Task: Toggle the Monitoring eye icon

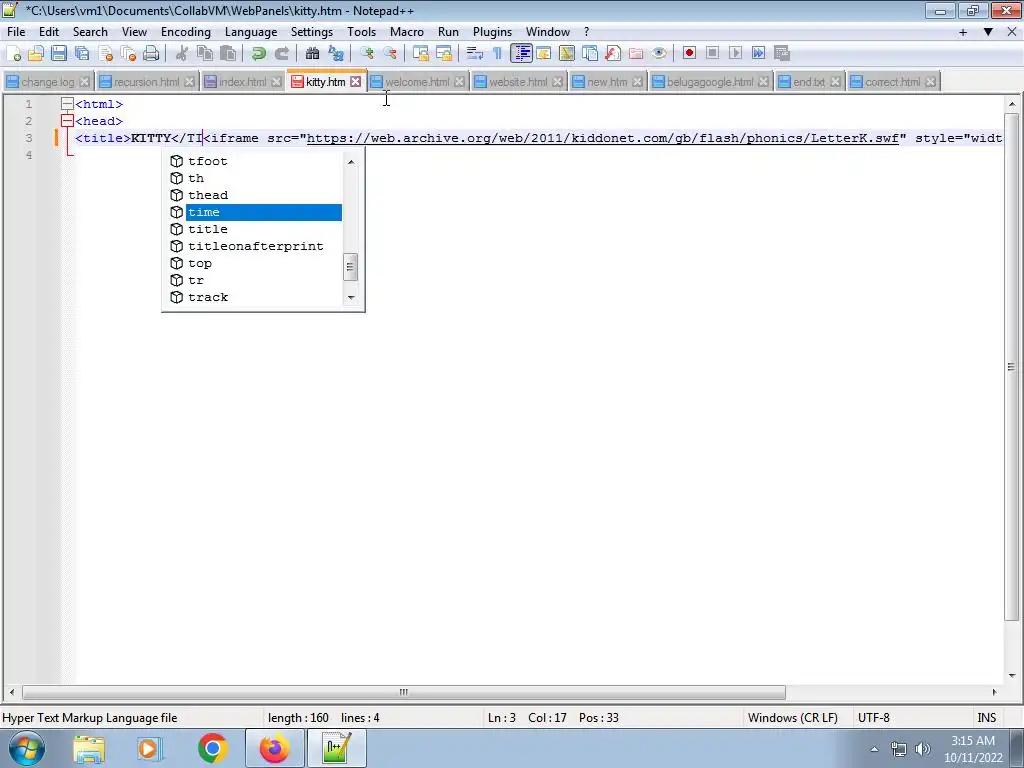Action: point(659,54)
